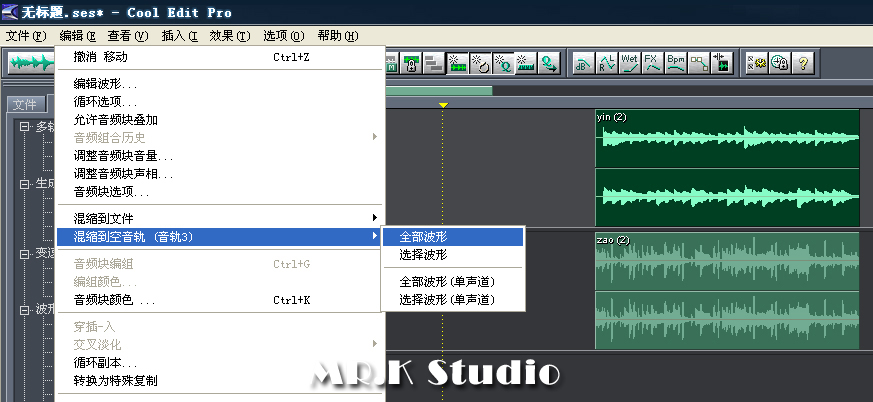Select the zao (2) audio clip
The image size is (873, 402).
(727, 291)
